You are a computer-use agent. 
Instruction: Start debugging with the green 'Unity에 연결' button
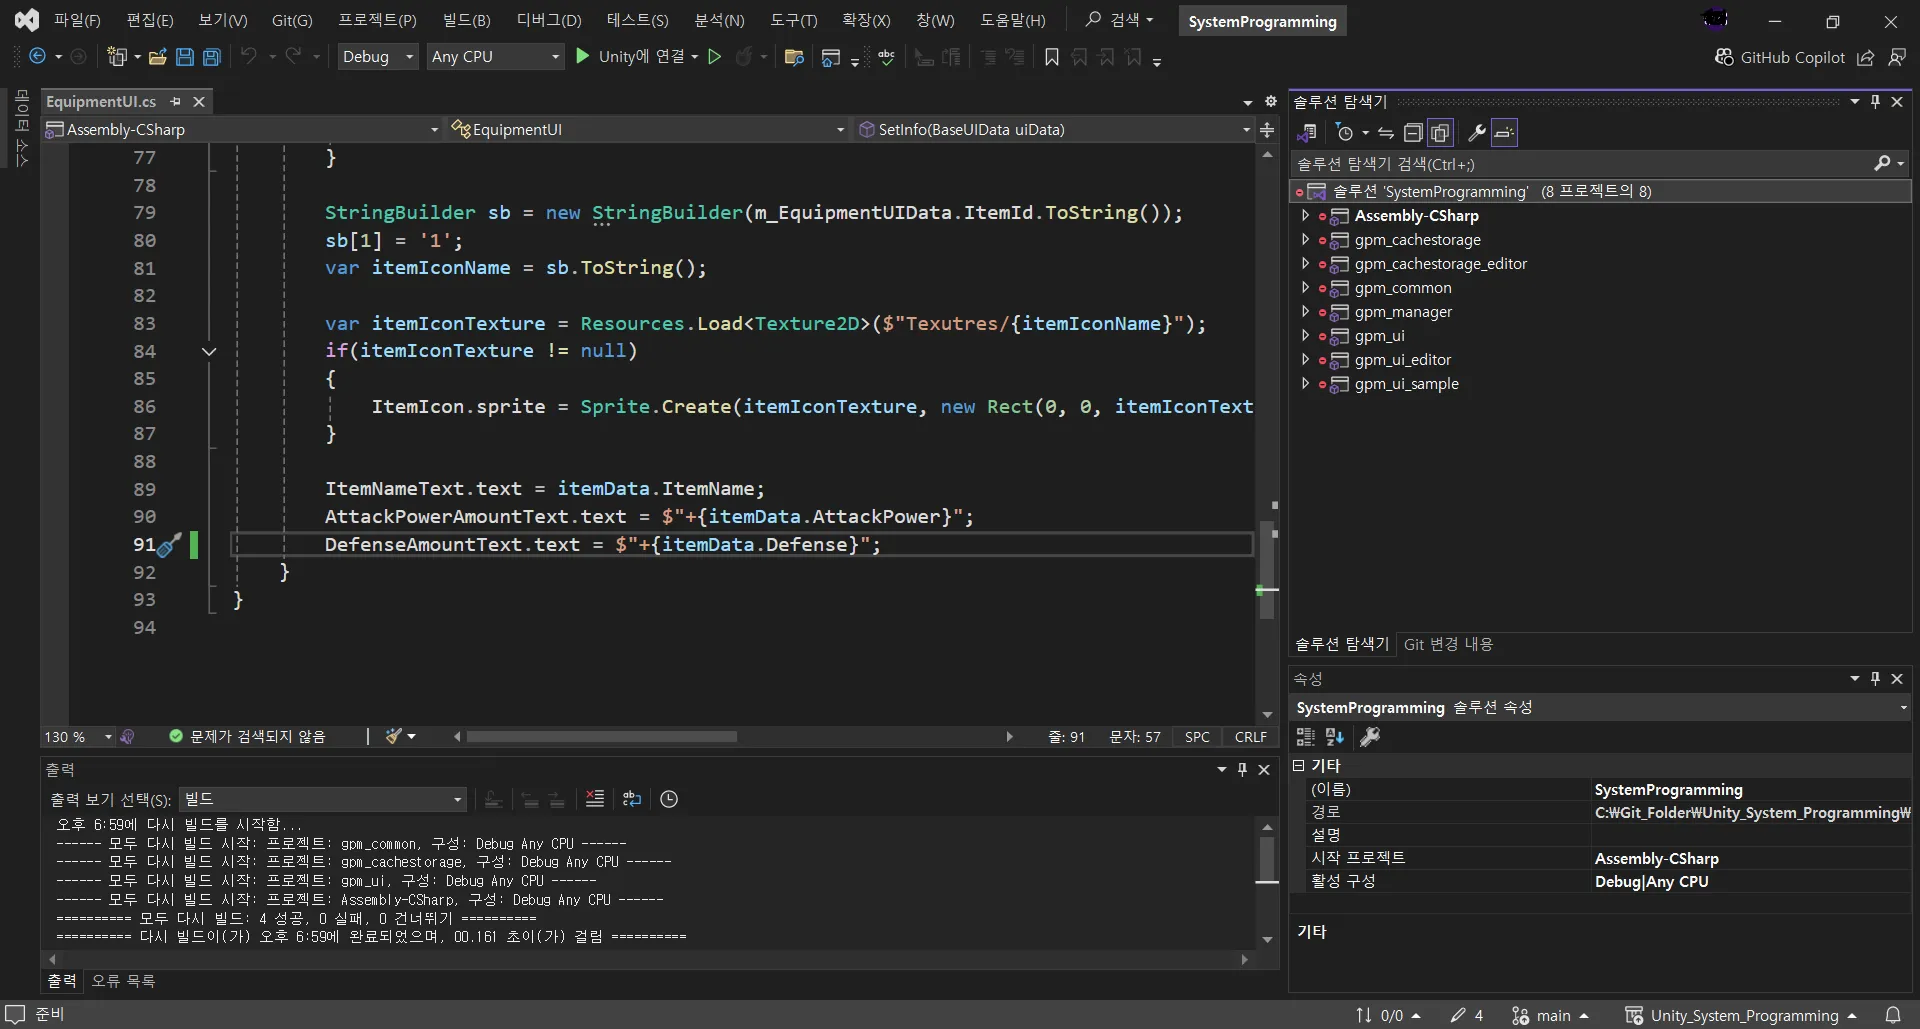[635, 57]
